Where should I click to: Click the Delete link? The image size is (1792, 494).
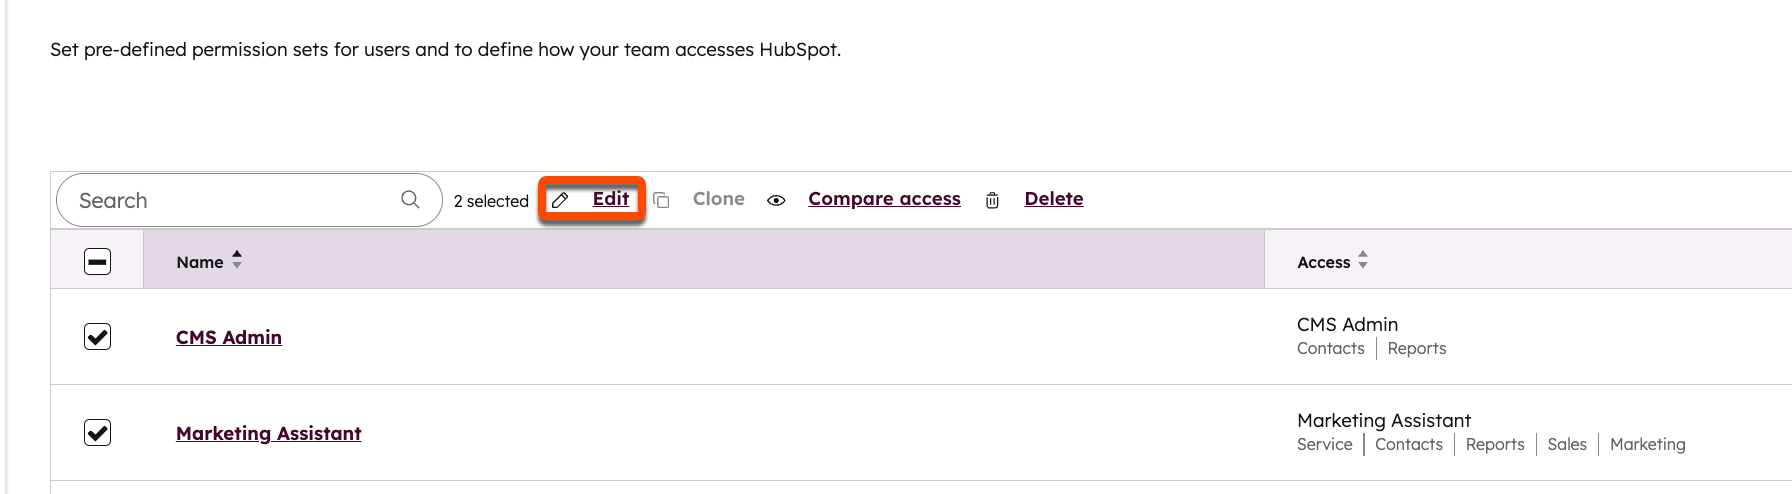click(x=1053, y=199)
